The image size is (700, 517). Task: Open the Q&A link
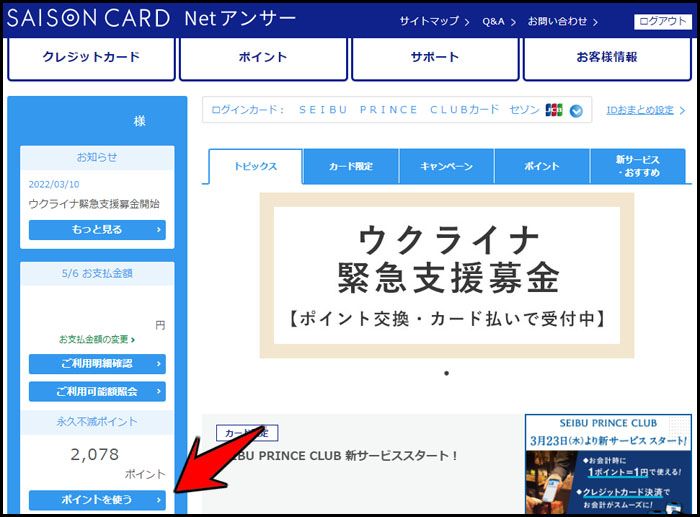tap(493, 21)
